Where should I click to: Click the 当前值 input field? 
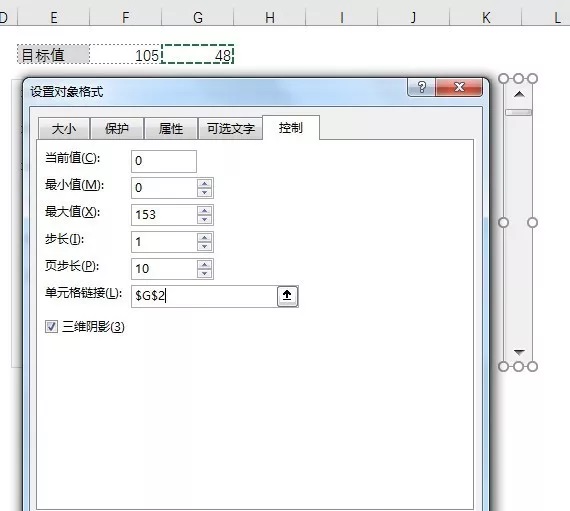[164, 161]
